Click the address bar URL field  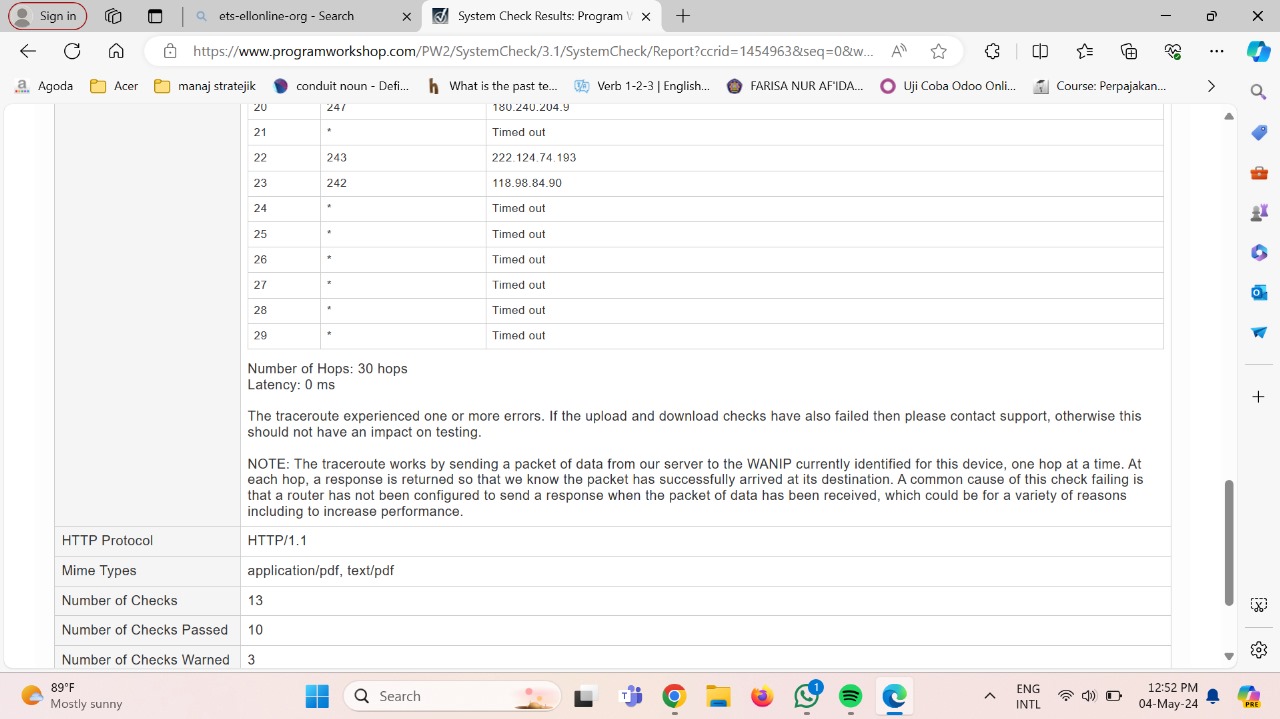pos(530,51)
